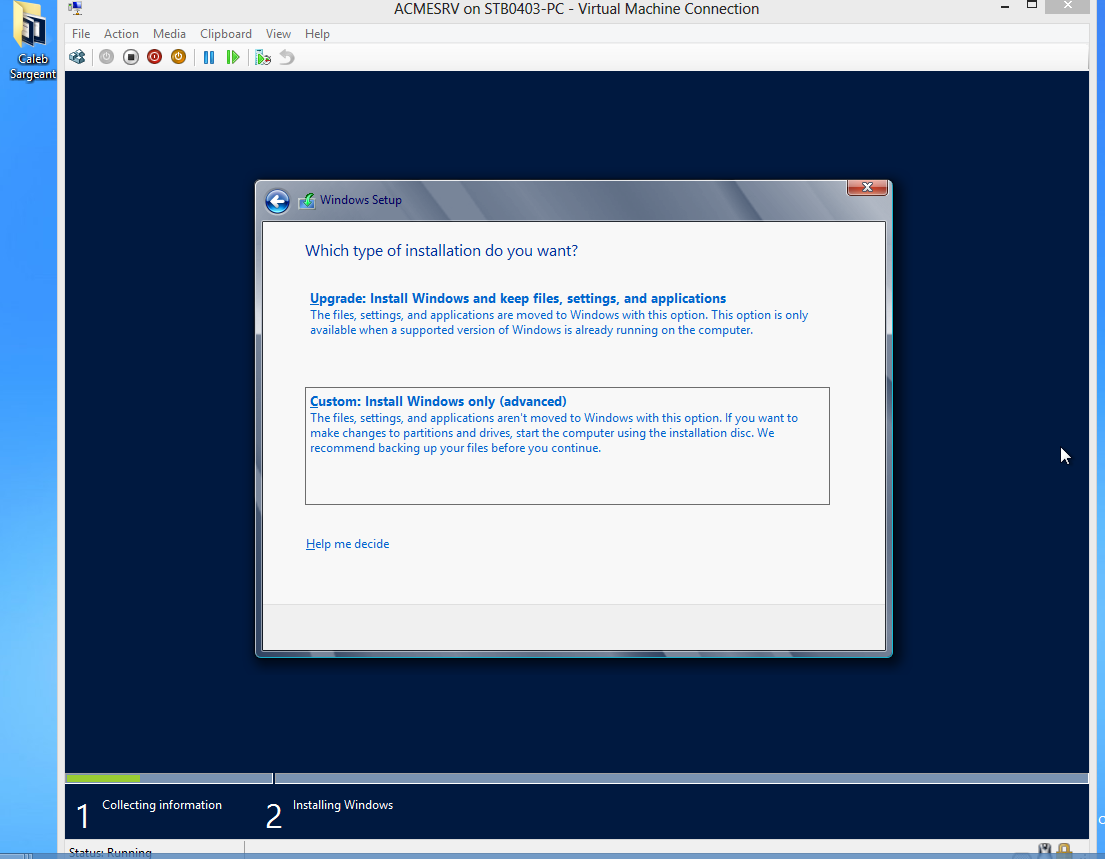Image resolution: width=1105 pixels, height=859 pixels.
Task: Open the Action menu
Action: tap(121, 34)
